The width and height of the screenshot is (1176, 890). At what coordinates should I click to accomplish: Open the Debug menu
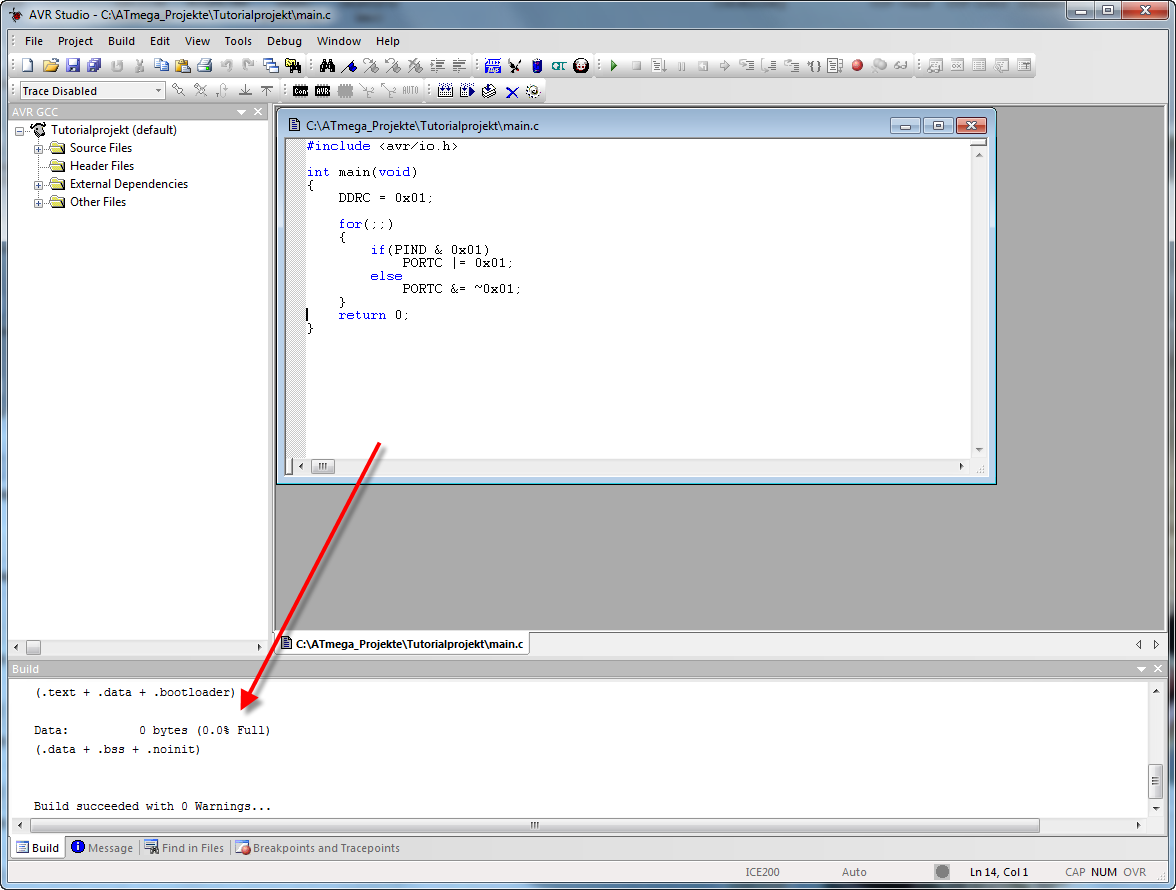tap(284, 41)
